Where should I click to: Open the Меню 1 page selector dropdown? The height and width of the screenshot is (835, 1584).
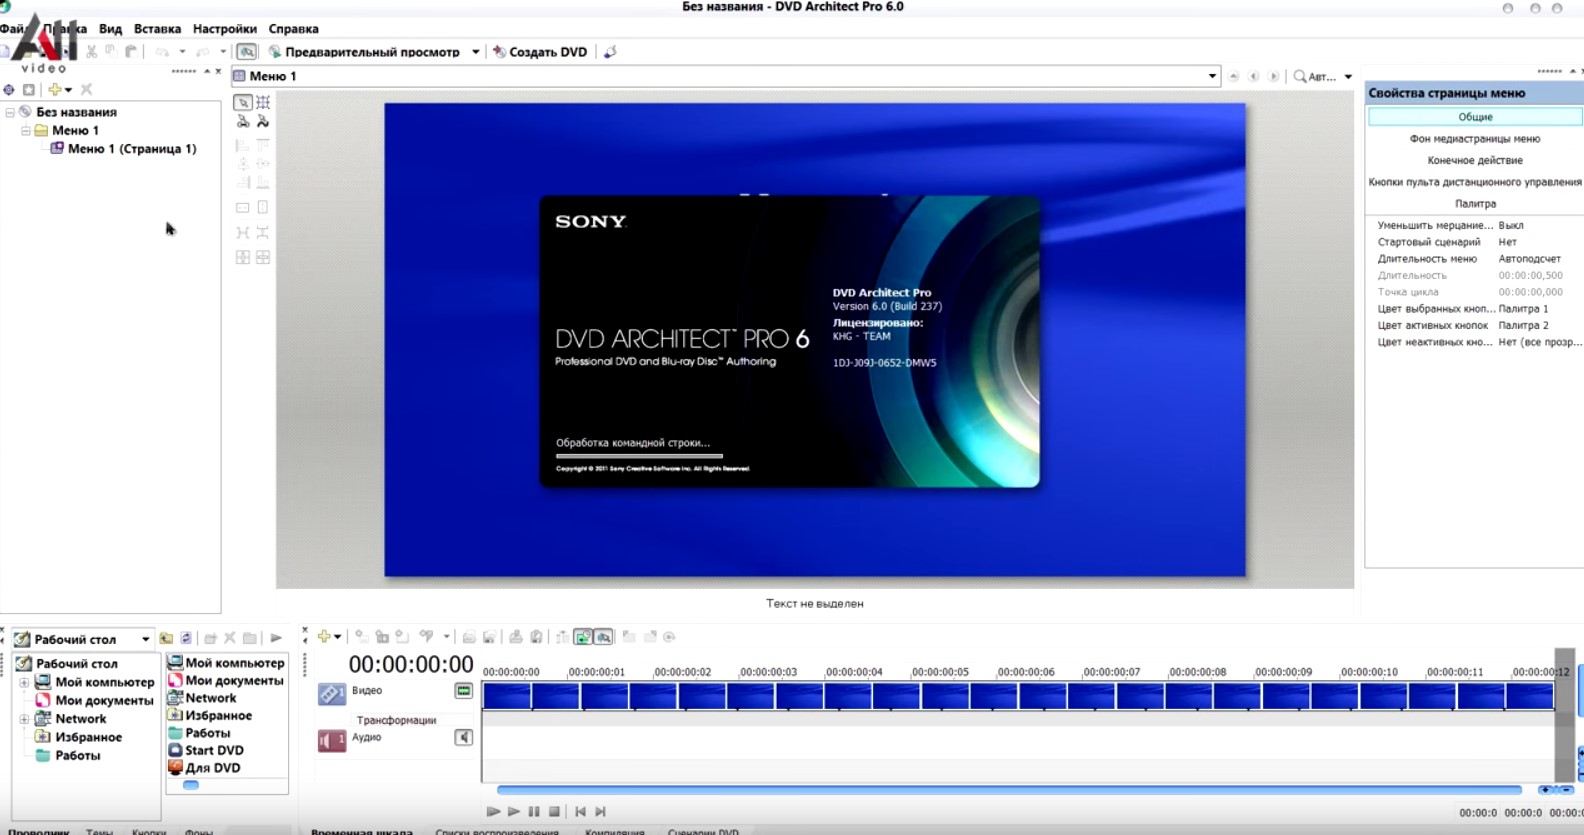(x=1212, y=76)
